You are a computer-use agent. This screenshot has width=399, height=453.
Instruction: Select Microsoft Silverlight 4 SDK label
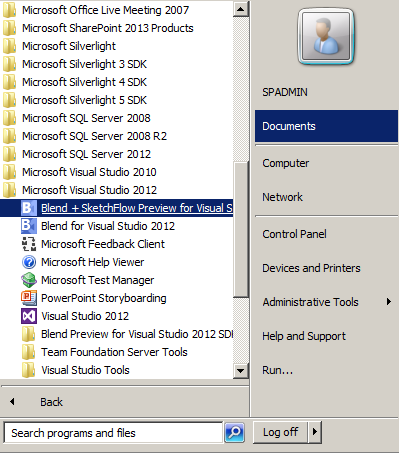point(84,82)
